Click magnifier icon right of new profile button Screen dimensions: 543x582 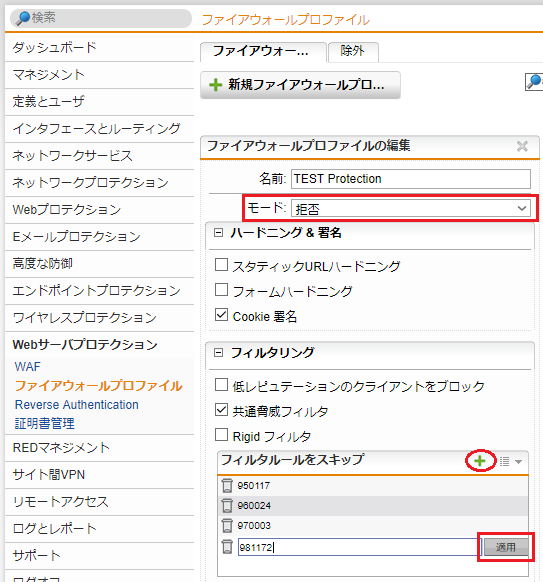coord(534,82)
